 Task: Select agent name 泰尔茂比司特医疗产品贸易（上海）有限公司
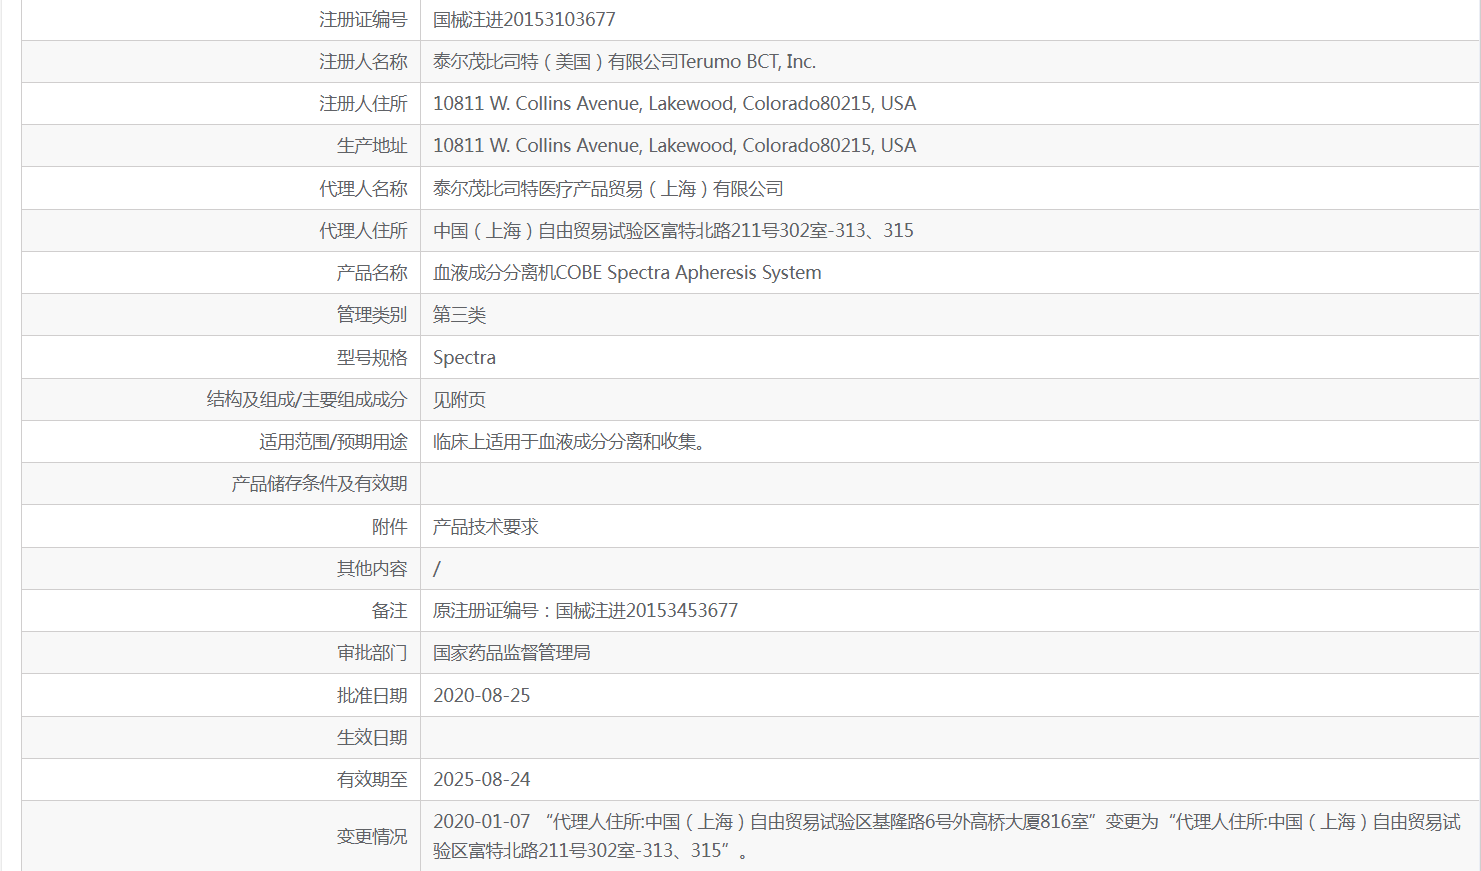pyautogui.click(x=608, y=188)
